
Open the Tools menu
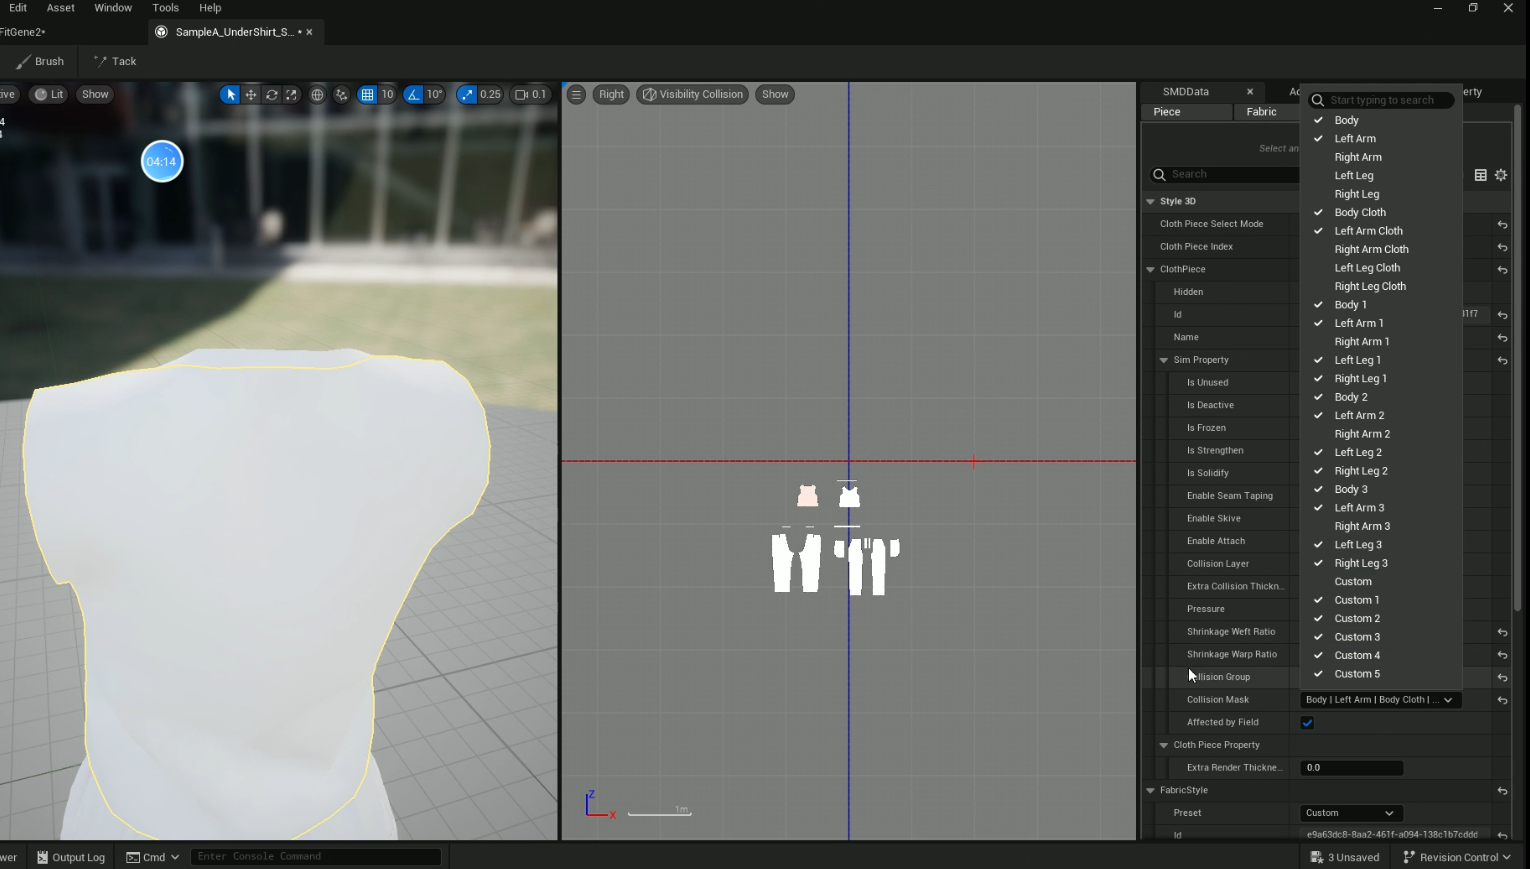[165, 8]
